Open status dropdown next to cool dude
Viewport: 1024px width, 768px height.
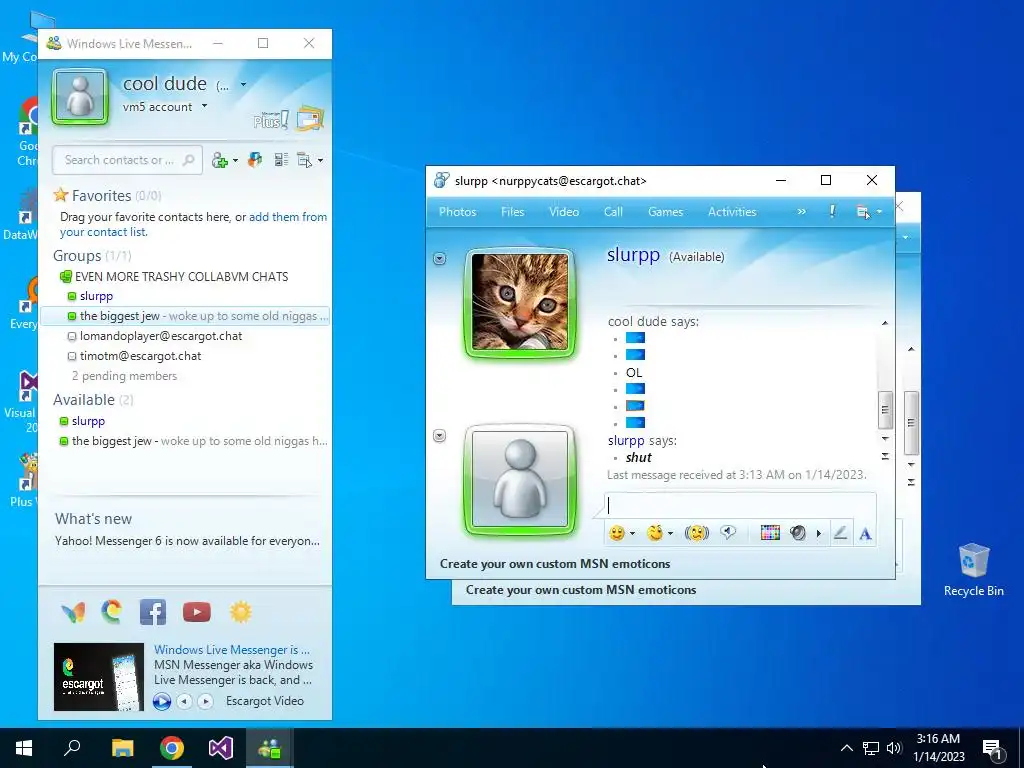pyautogui.click(x=243, y=84)
